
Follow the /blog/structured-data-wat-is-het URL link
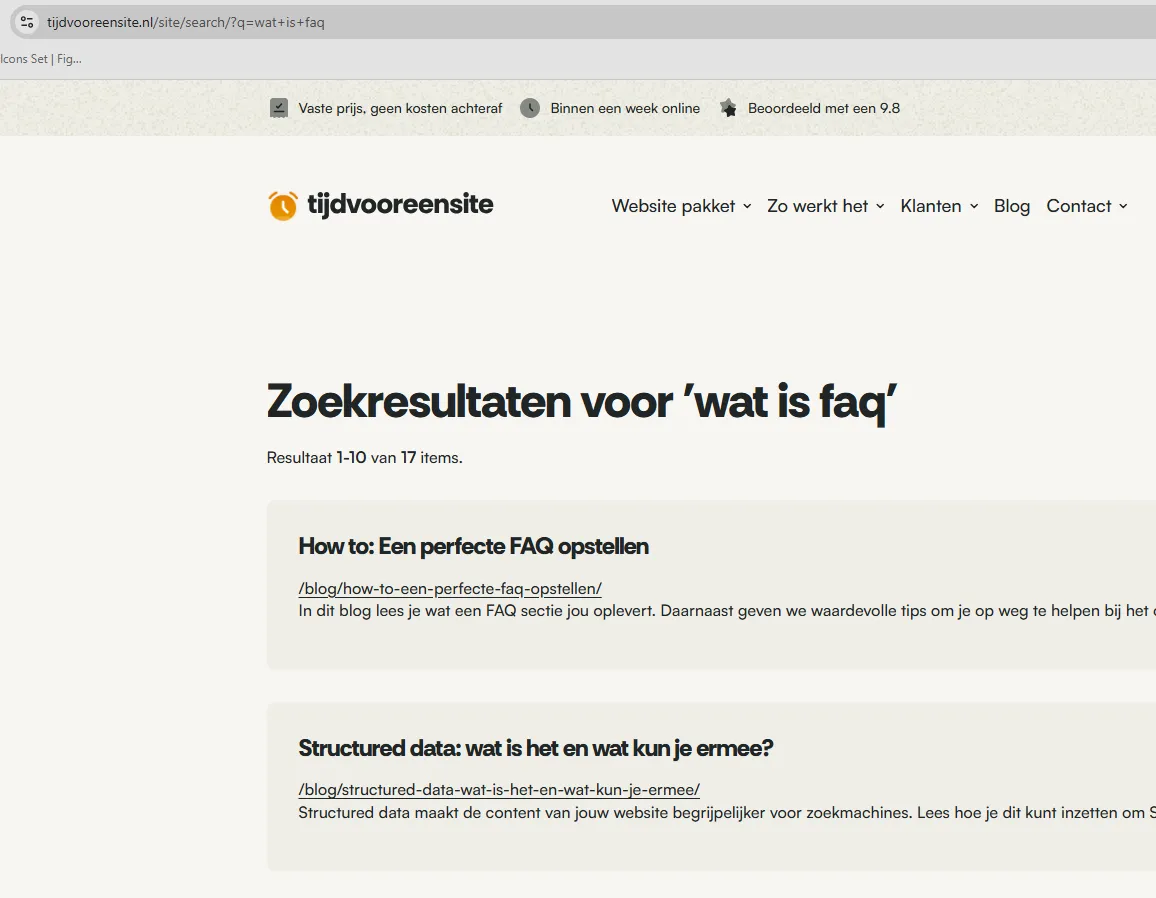tap(498, 789)
